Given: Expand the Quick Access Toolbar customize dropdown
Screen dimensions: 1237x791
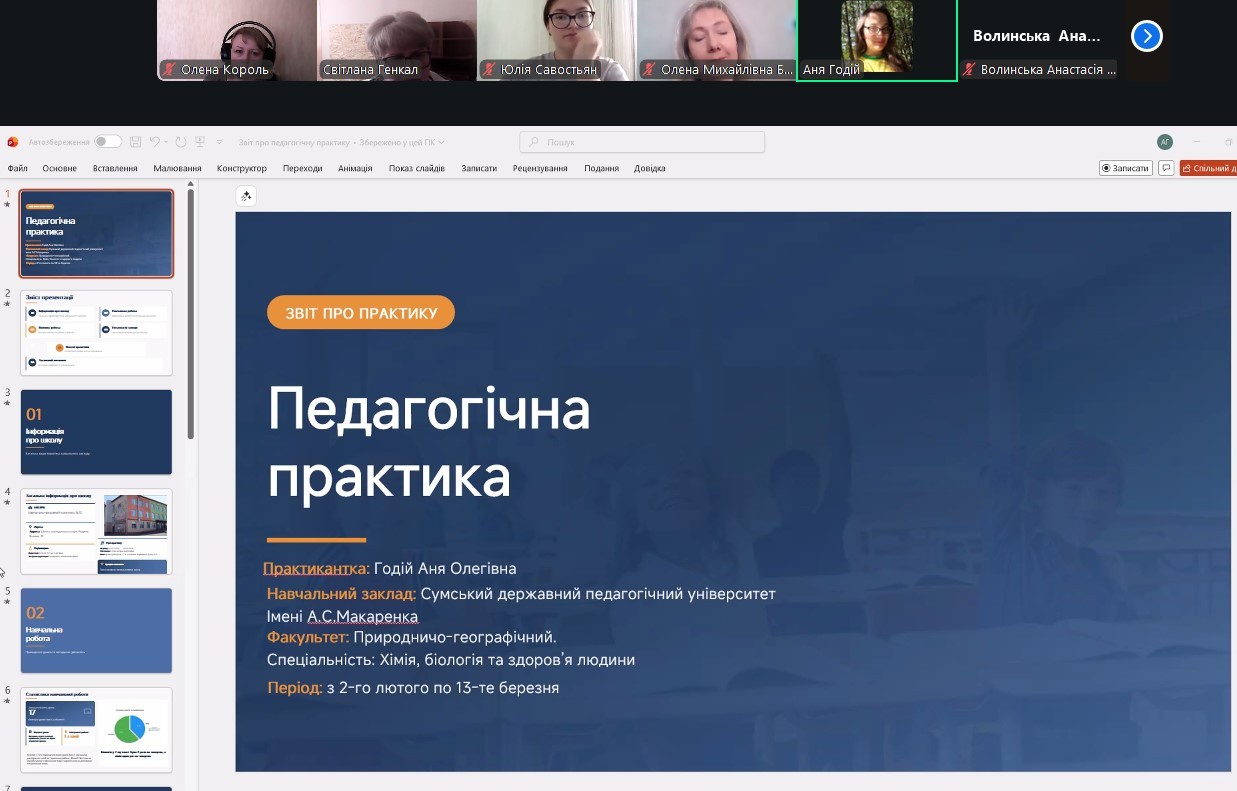Looking at the screenshot, I should tap(218, 142).
